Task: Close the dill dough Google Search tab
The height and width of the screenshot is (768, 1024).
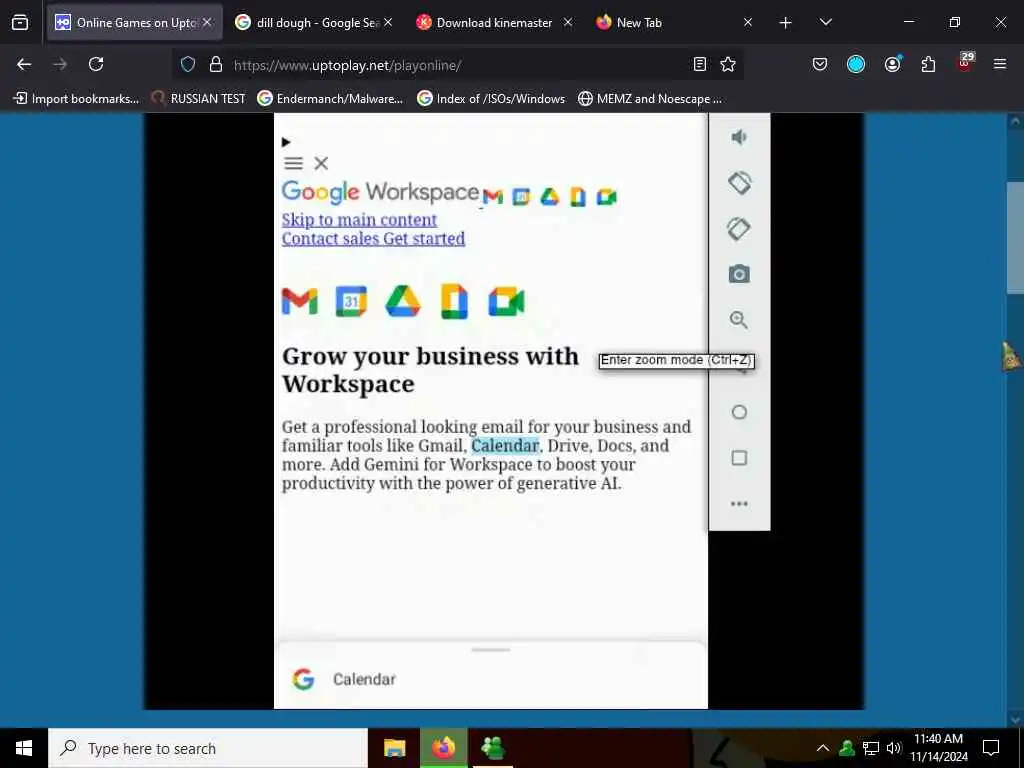Action: coord(388,23)
